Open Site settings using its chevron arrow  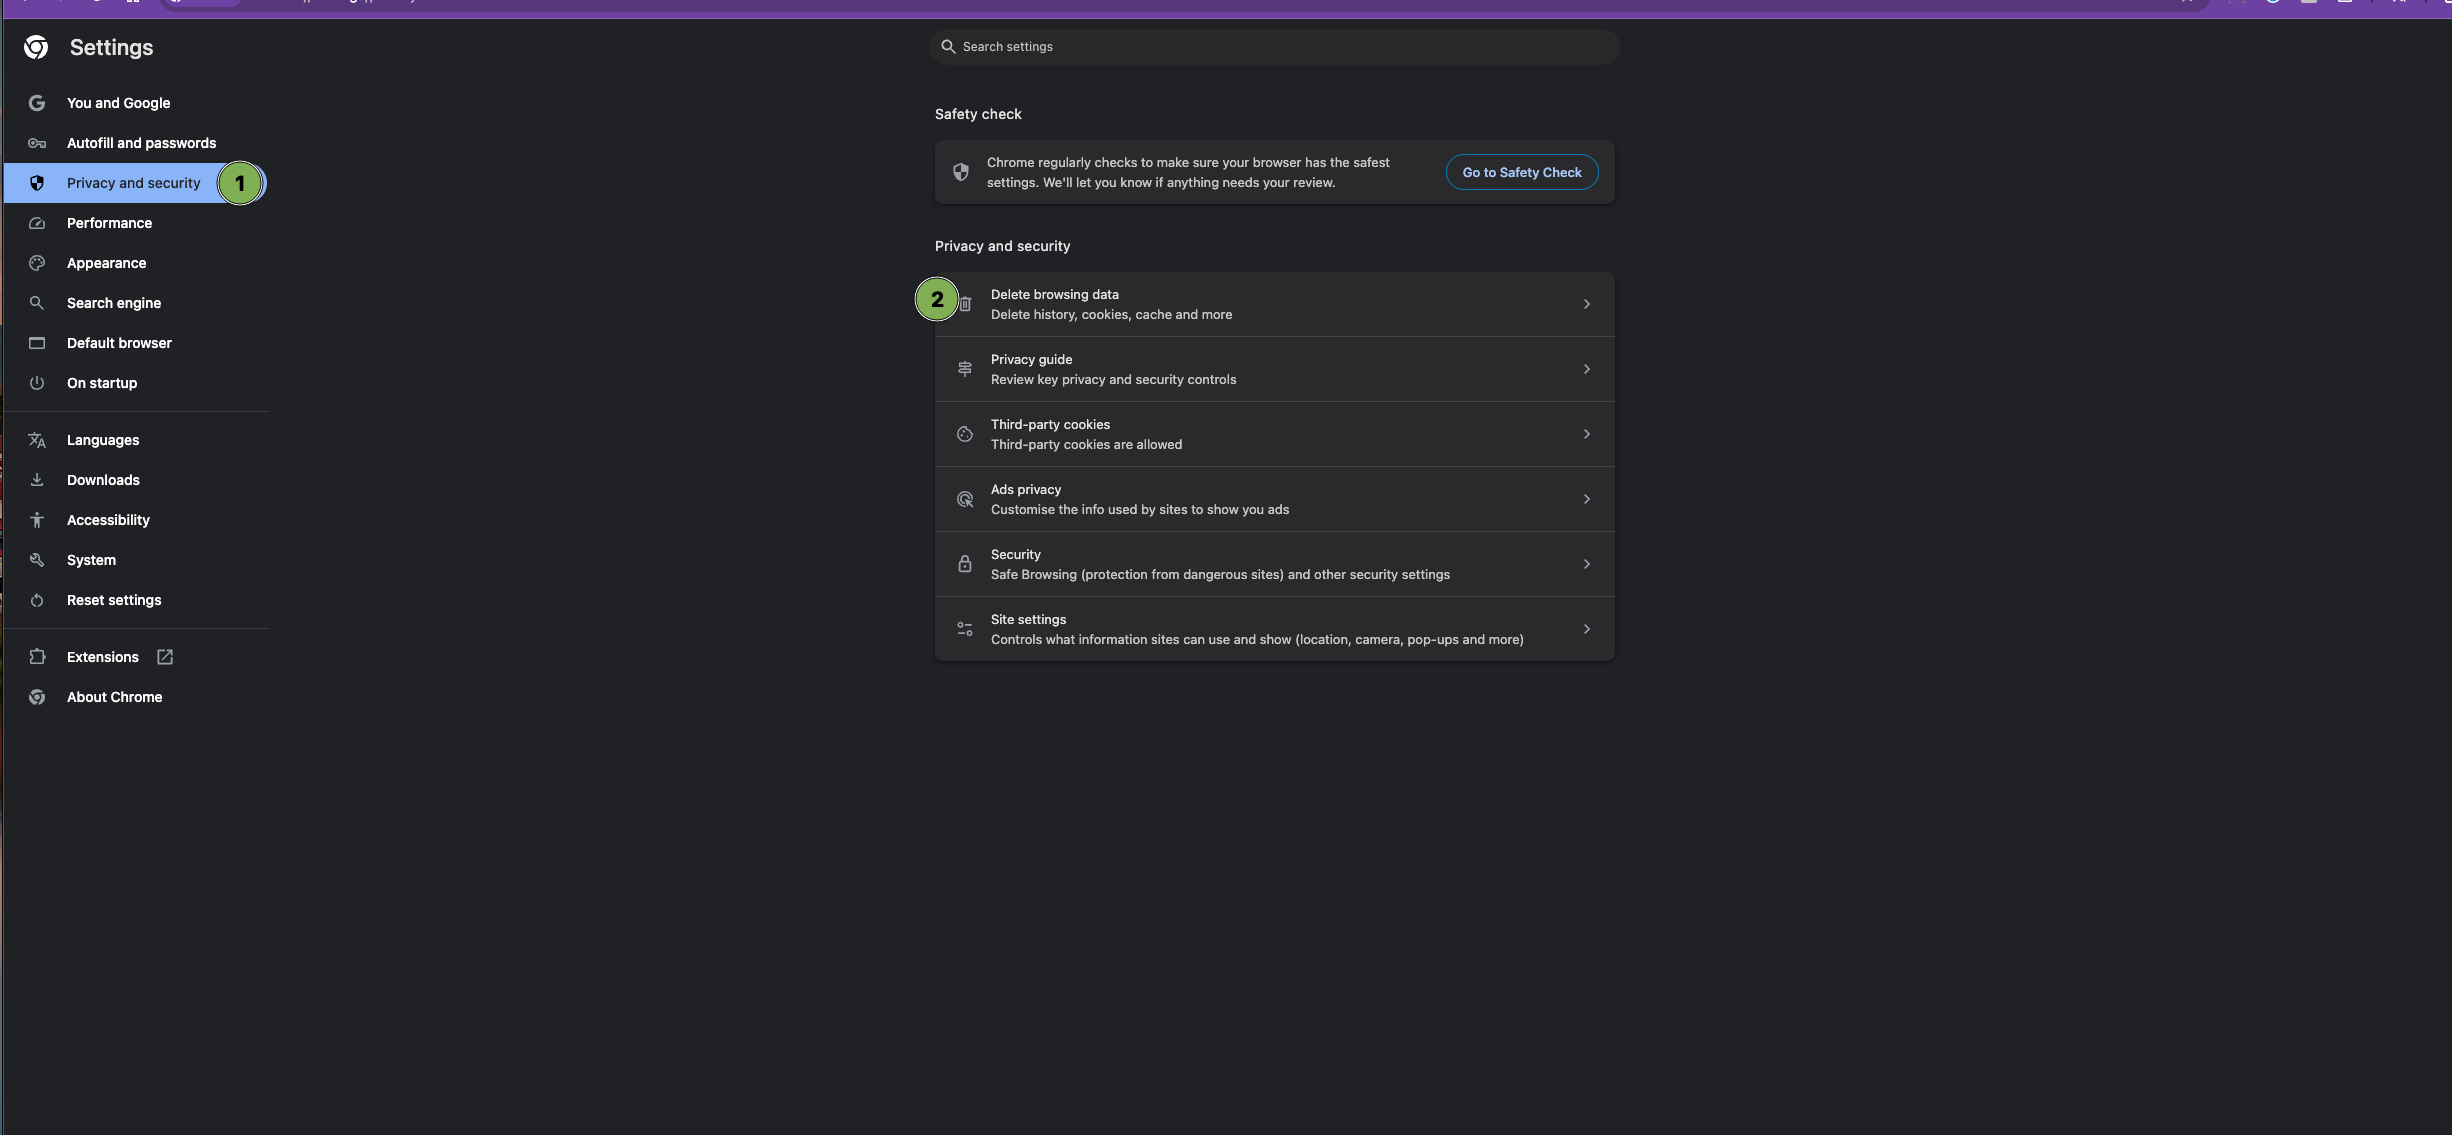click(x=1587, y=629)
